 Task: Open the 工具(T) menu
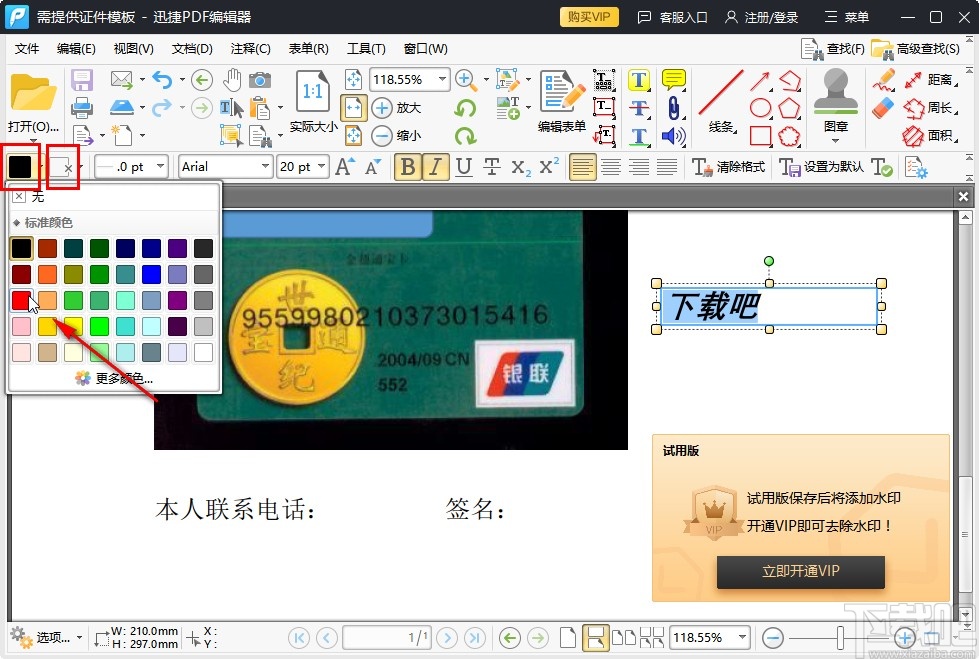click(366, 48)
